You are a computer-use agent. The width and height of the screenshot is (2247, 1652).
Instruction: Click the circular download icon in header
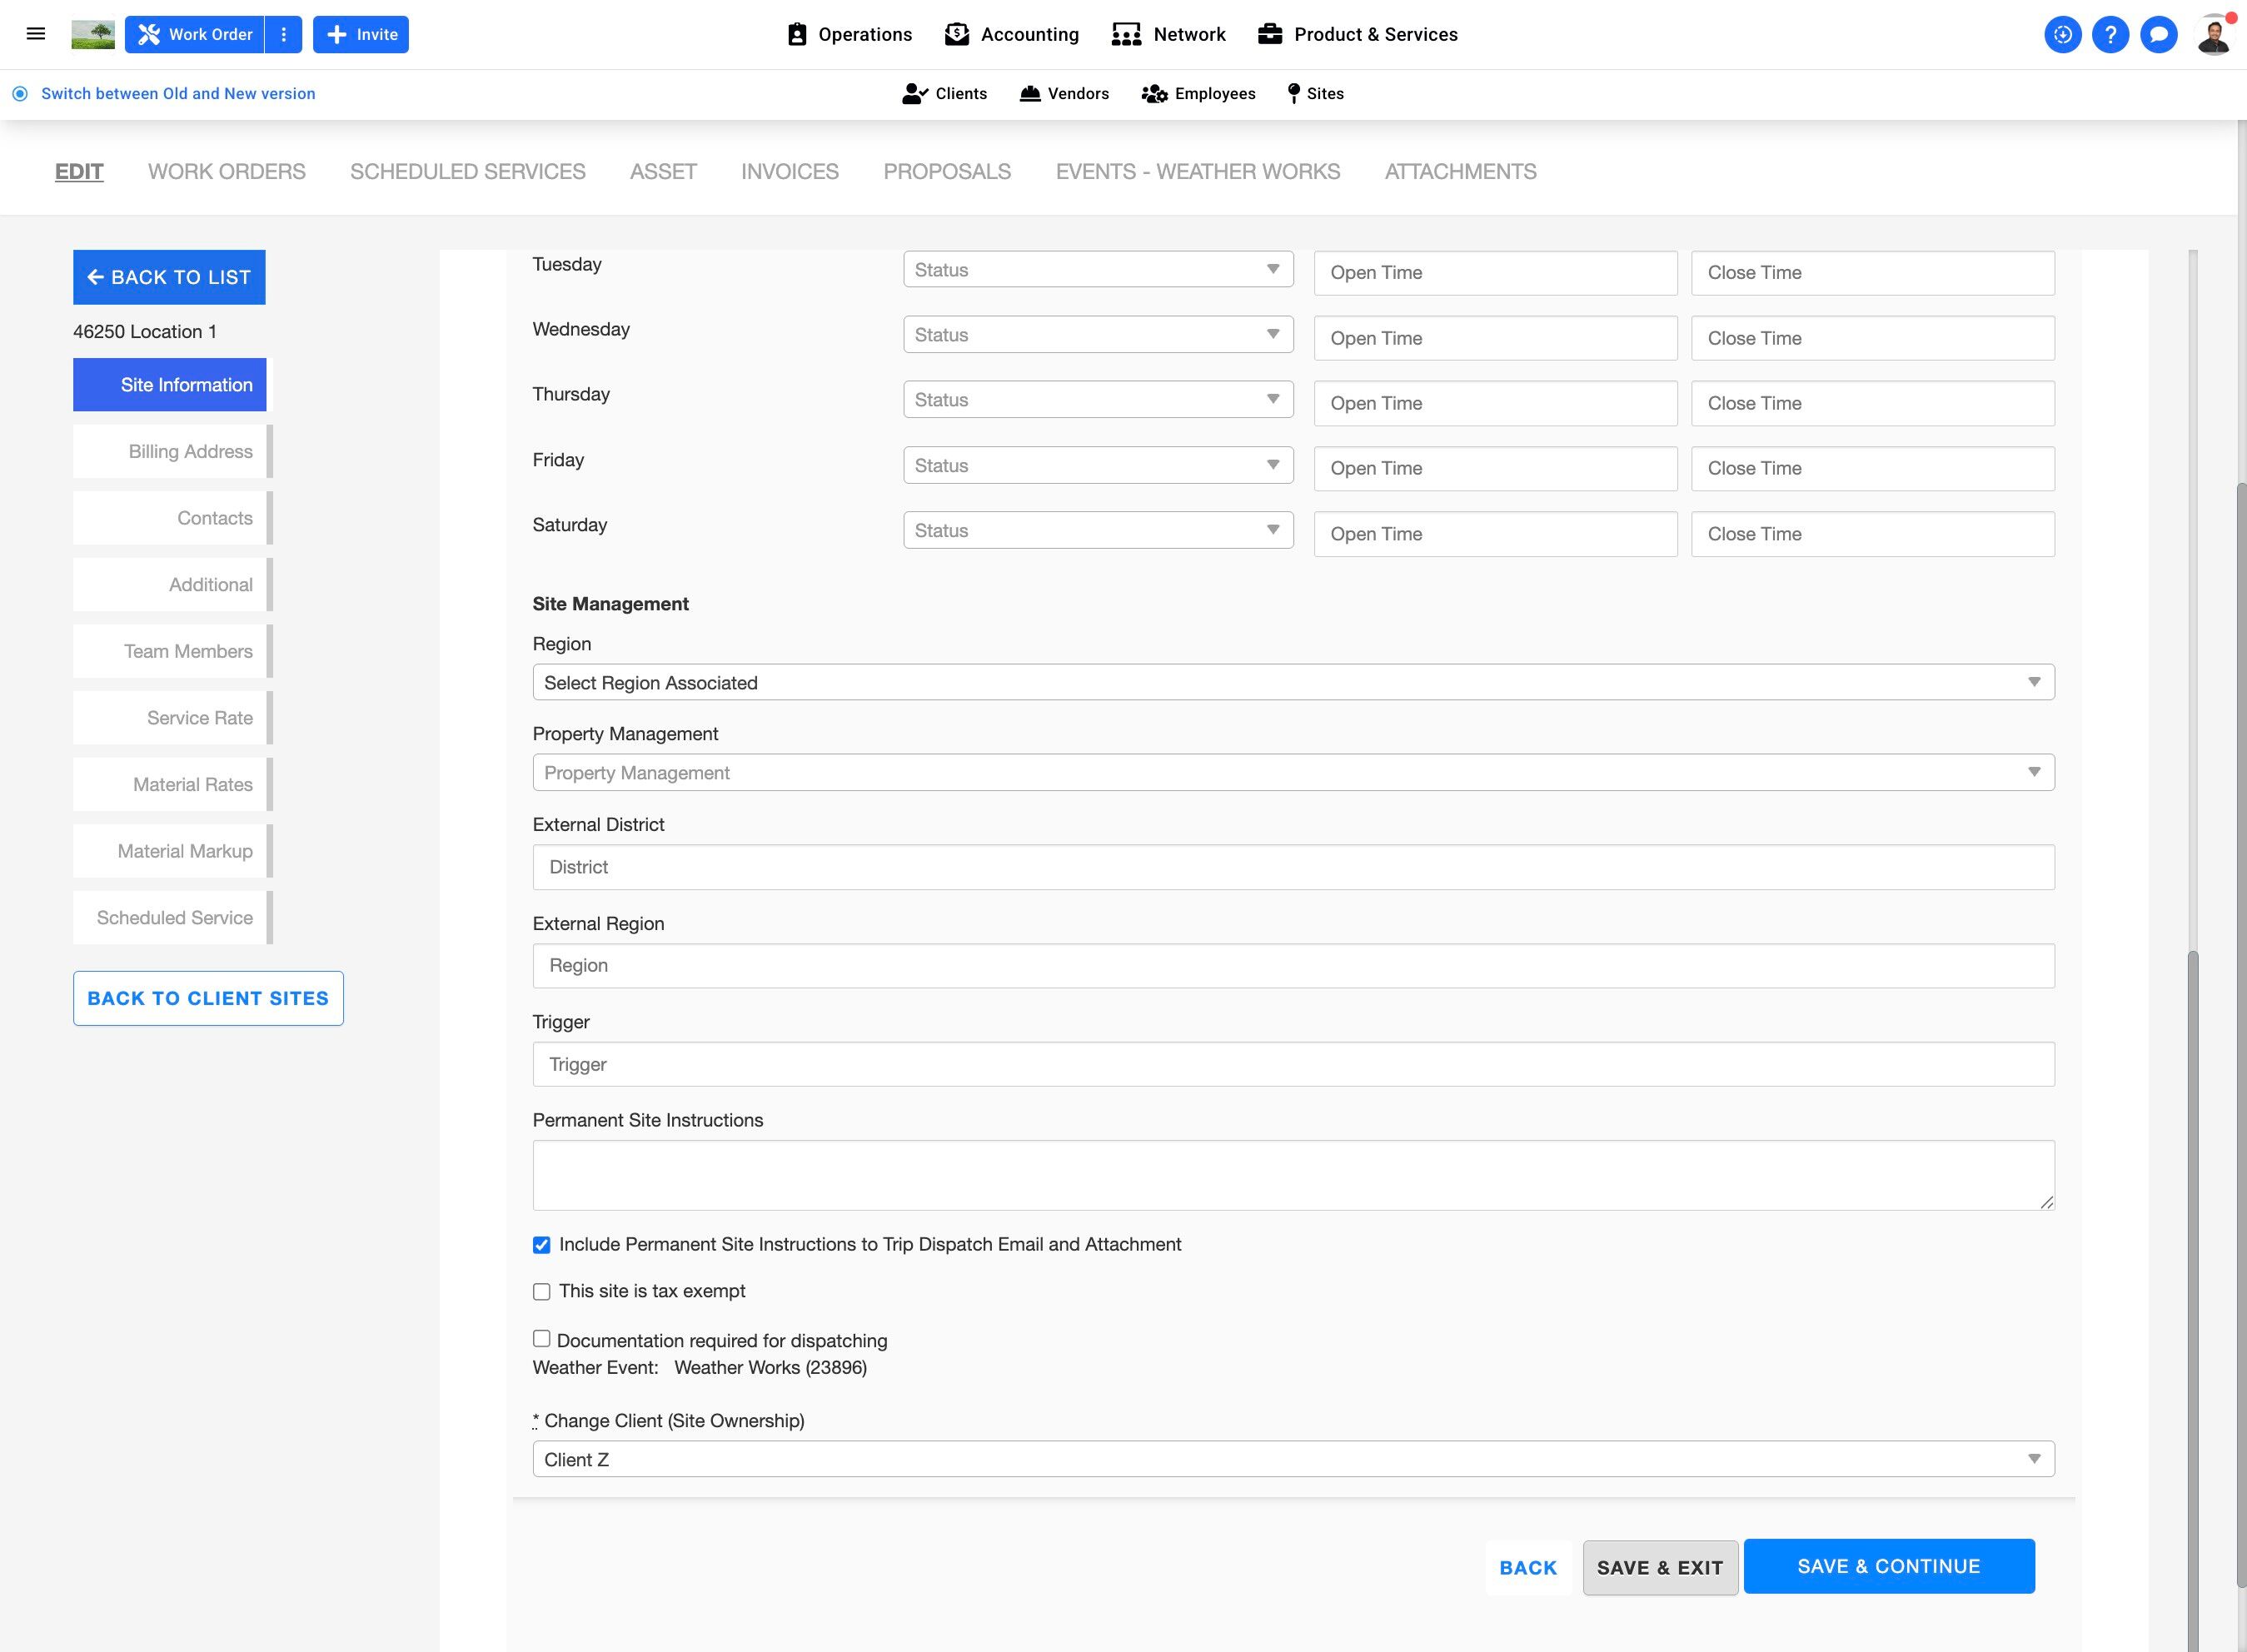2062,34
